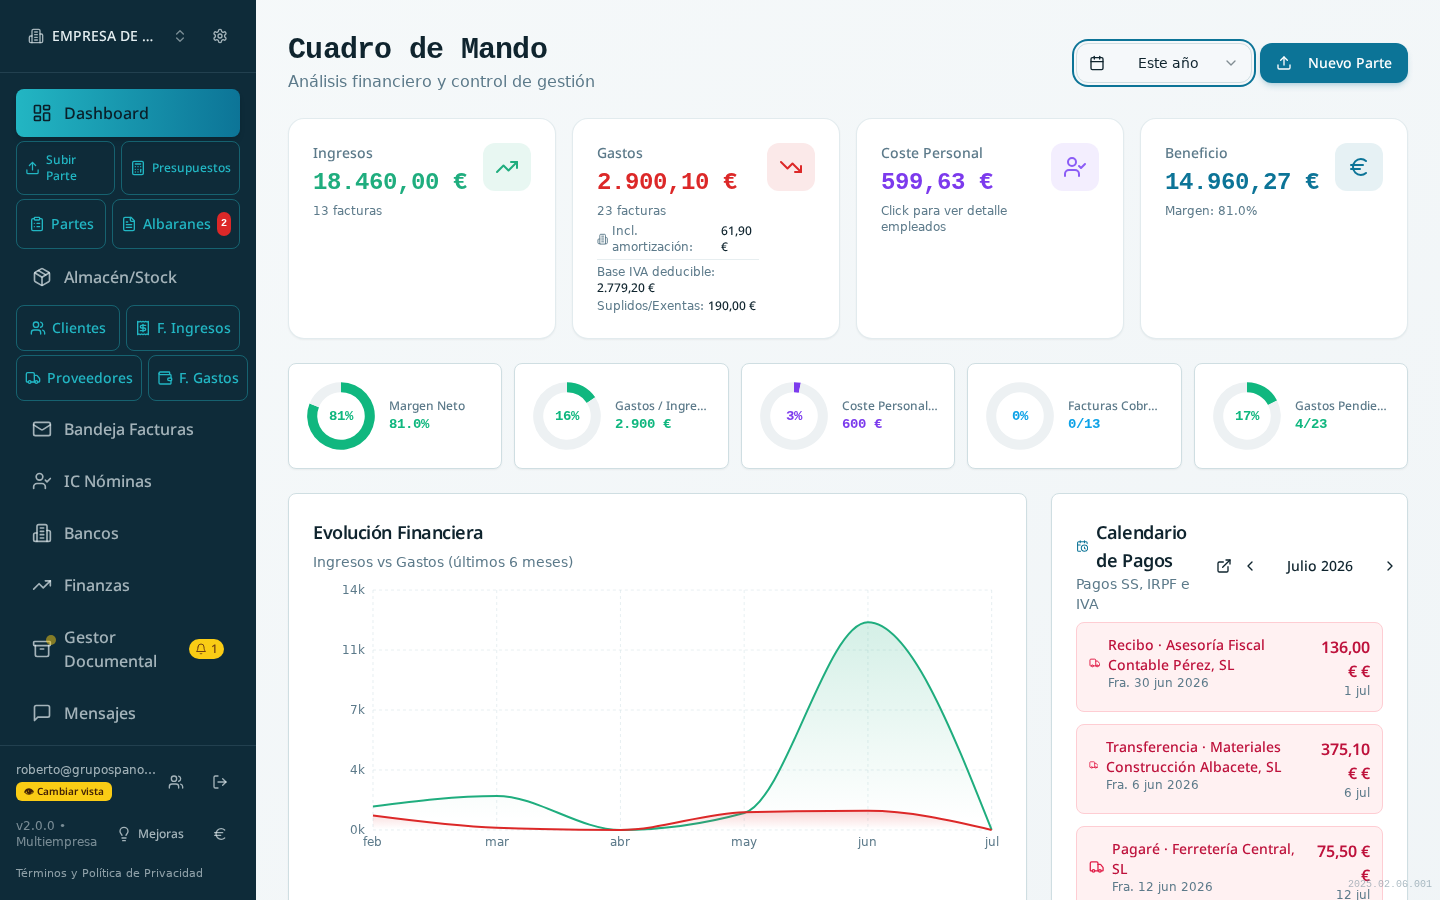Open Ingresos 18.460,00 € card
Viewport: 1440px width, 900px height.
422,229
